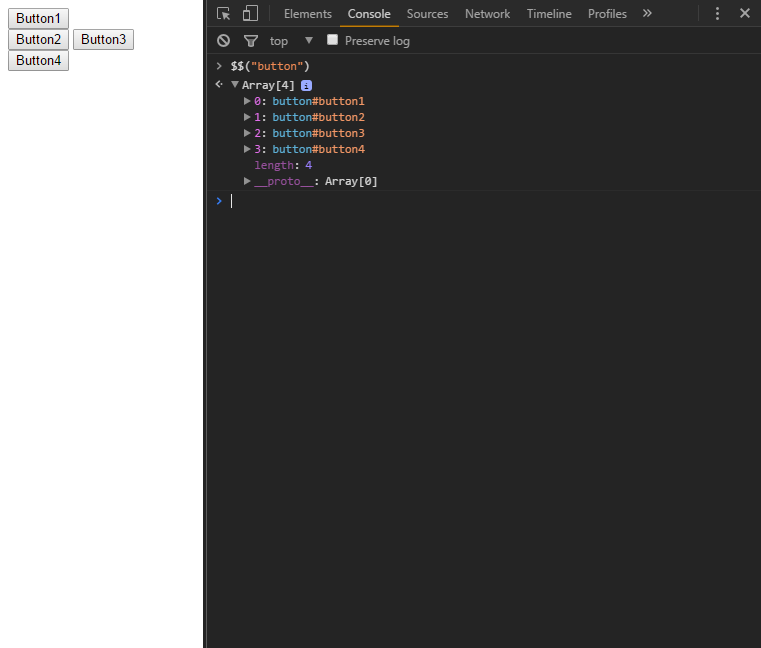This screenshot has height=648, width=761.
Task: Close the DevTools panel
Action: click(744, 13)
